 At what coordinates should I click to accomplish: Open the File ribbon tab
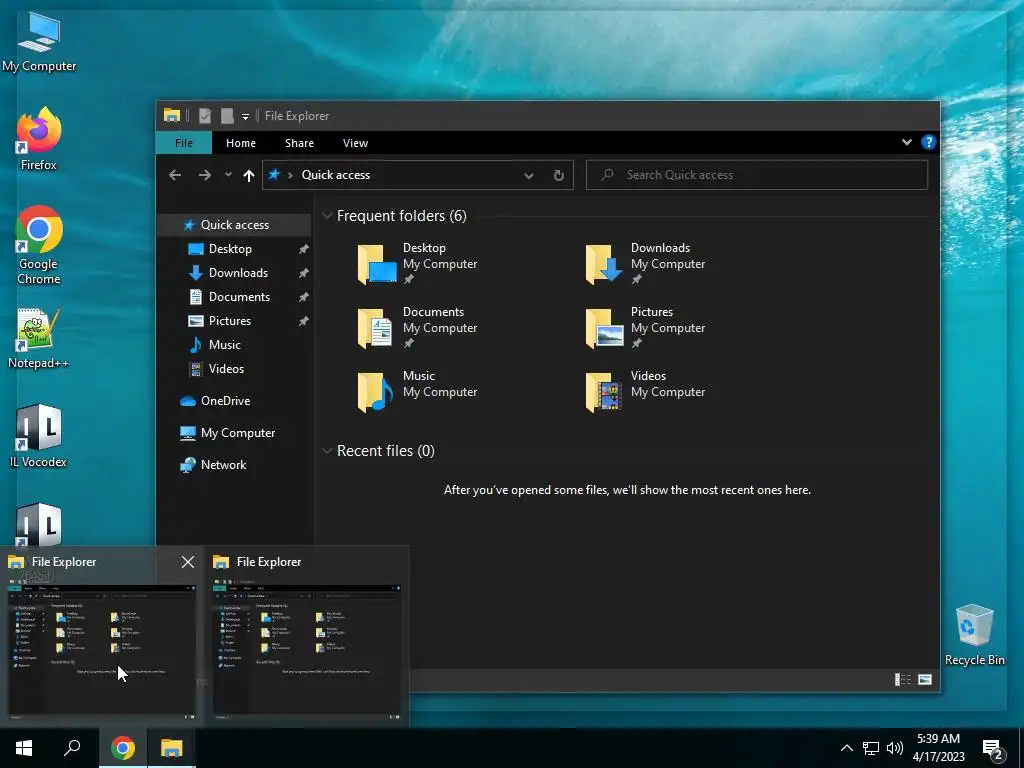click(x=184, y=143)
